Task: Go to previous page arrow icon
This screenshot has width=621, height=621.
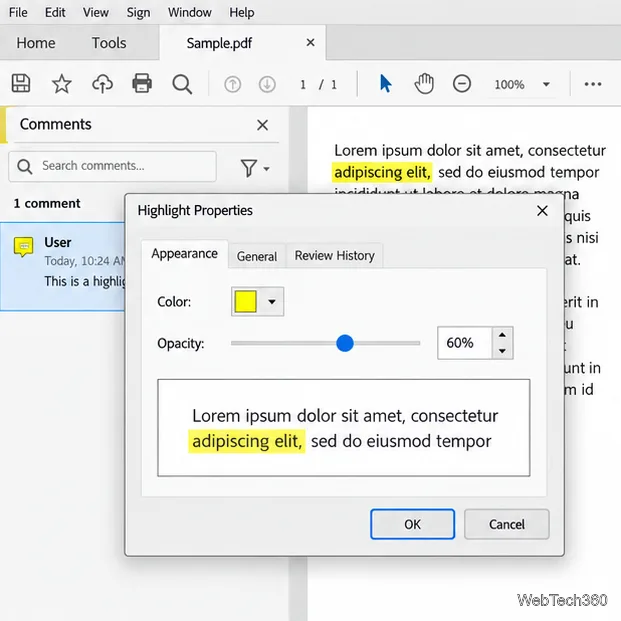Action: [232, 84]
